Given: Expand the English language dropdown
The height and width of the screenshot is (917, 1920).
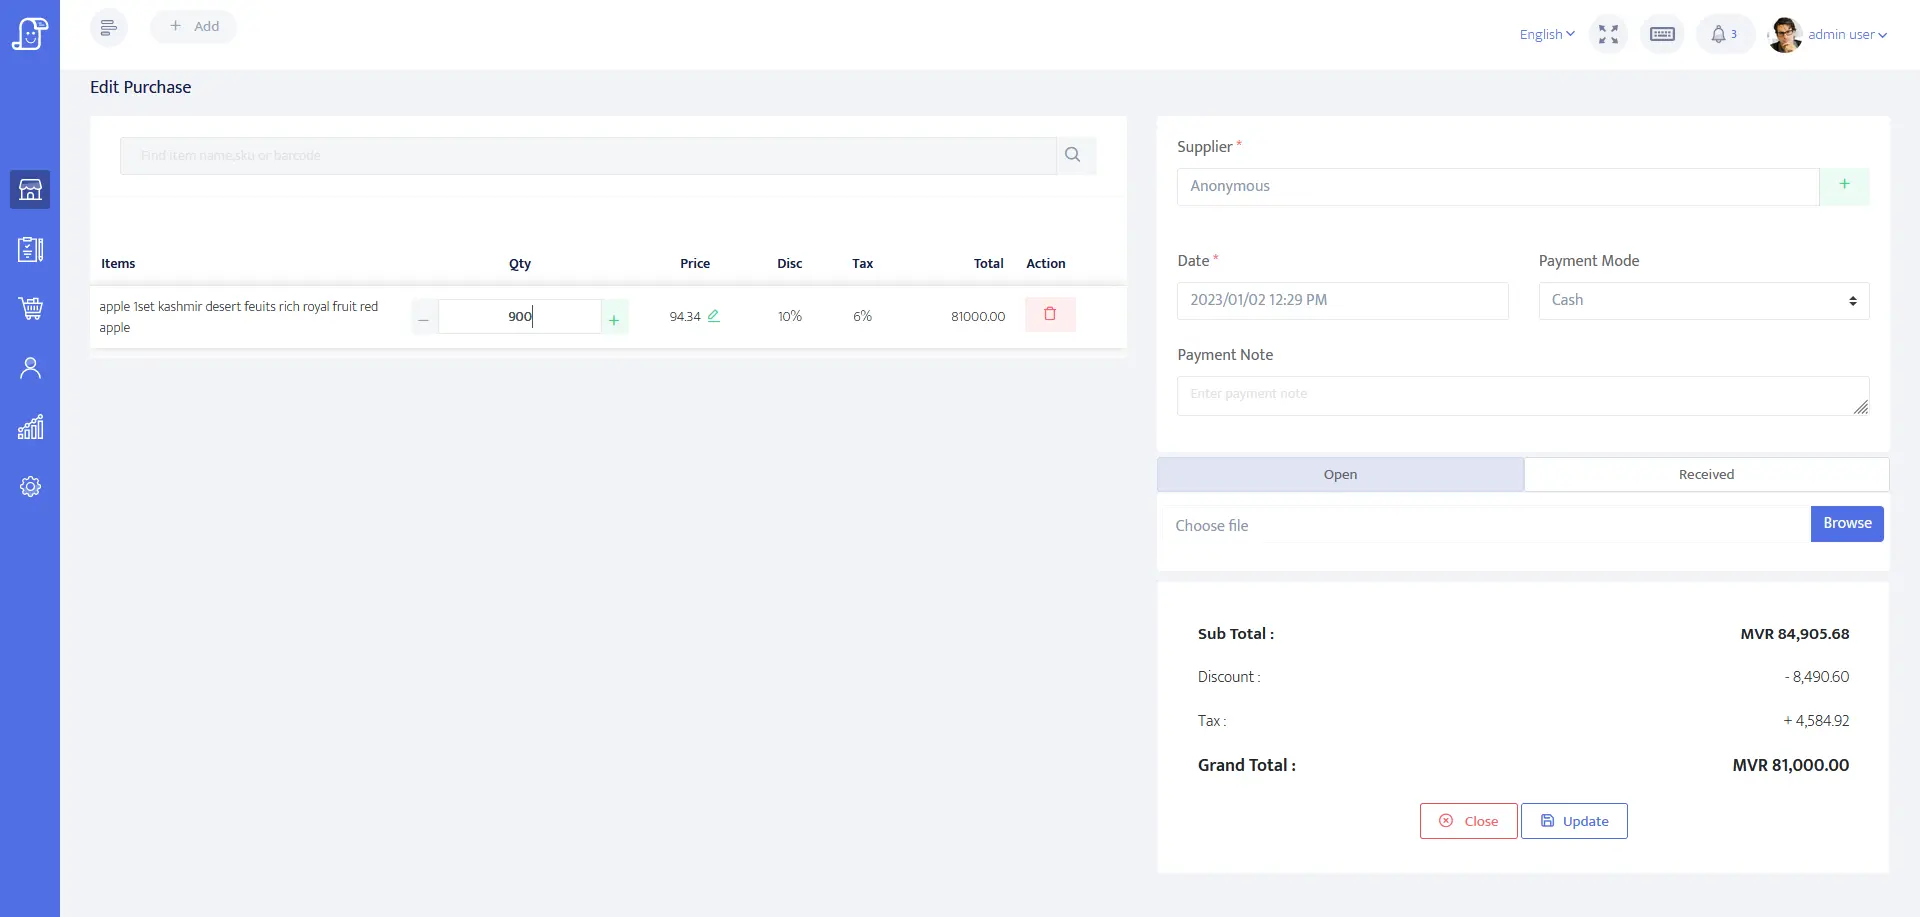Looking at the screenshot, I should coord(1546,35).
